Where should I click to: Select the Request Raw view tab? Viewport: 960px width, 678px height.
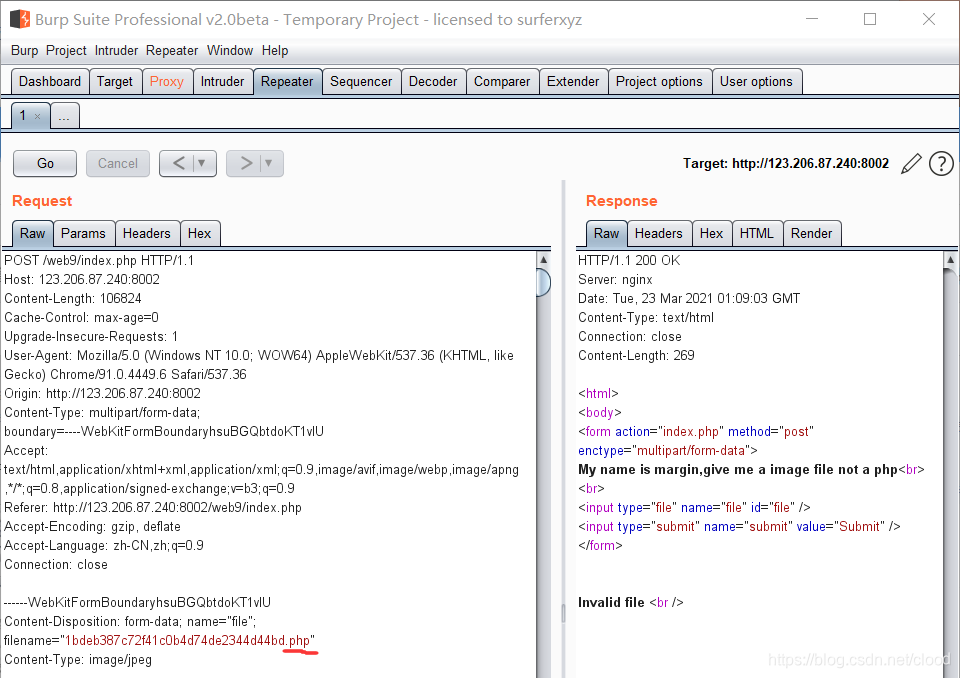(32, 233)
